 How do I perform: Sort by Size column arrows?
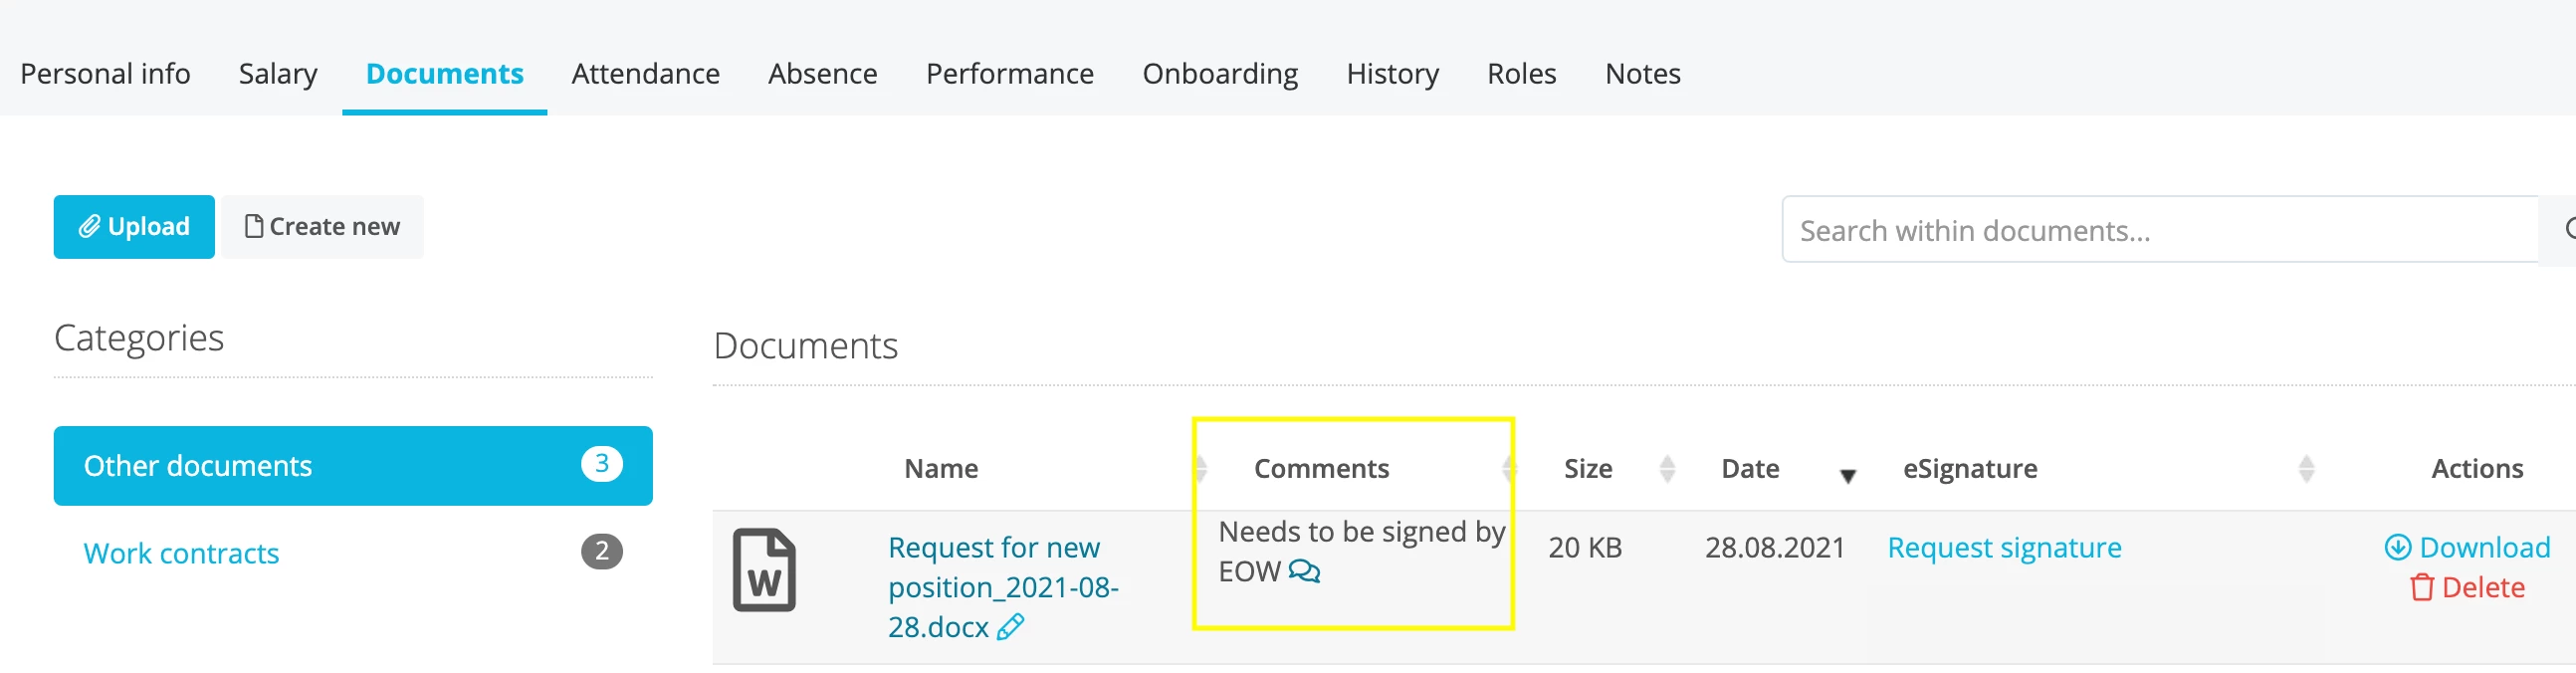[x=1667, y=468]
